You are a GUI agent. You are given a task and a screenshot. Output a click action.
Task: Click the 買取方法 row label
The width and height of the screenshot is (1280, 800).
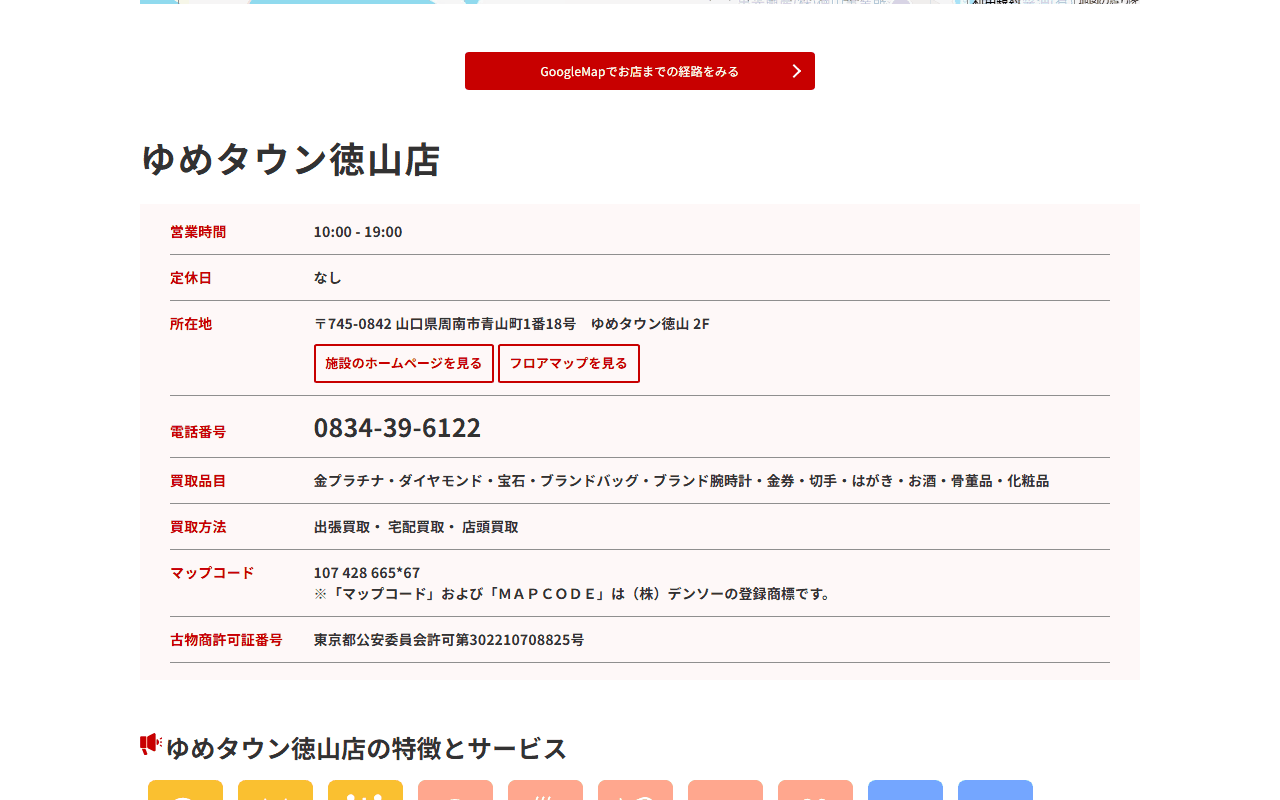(198, 527)
